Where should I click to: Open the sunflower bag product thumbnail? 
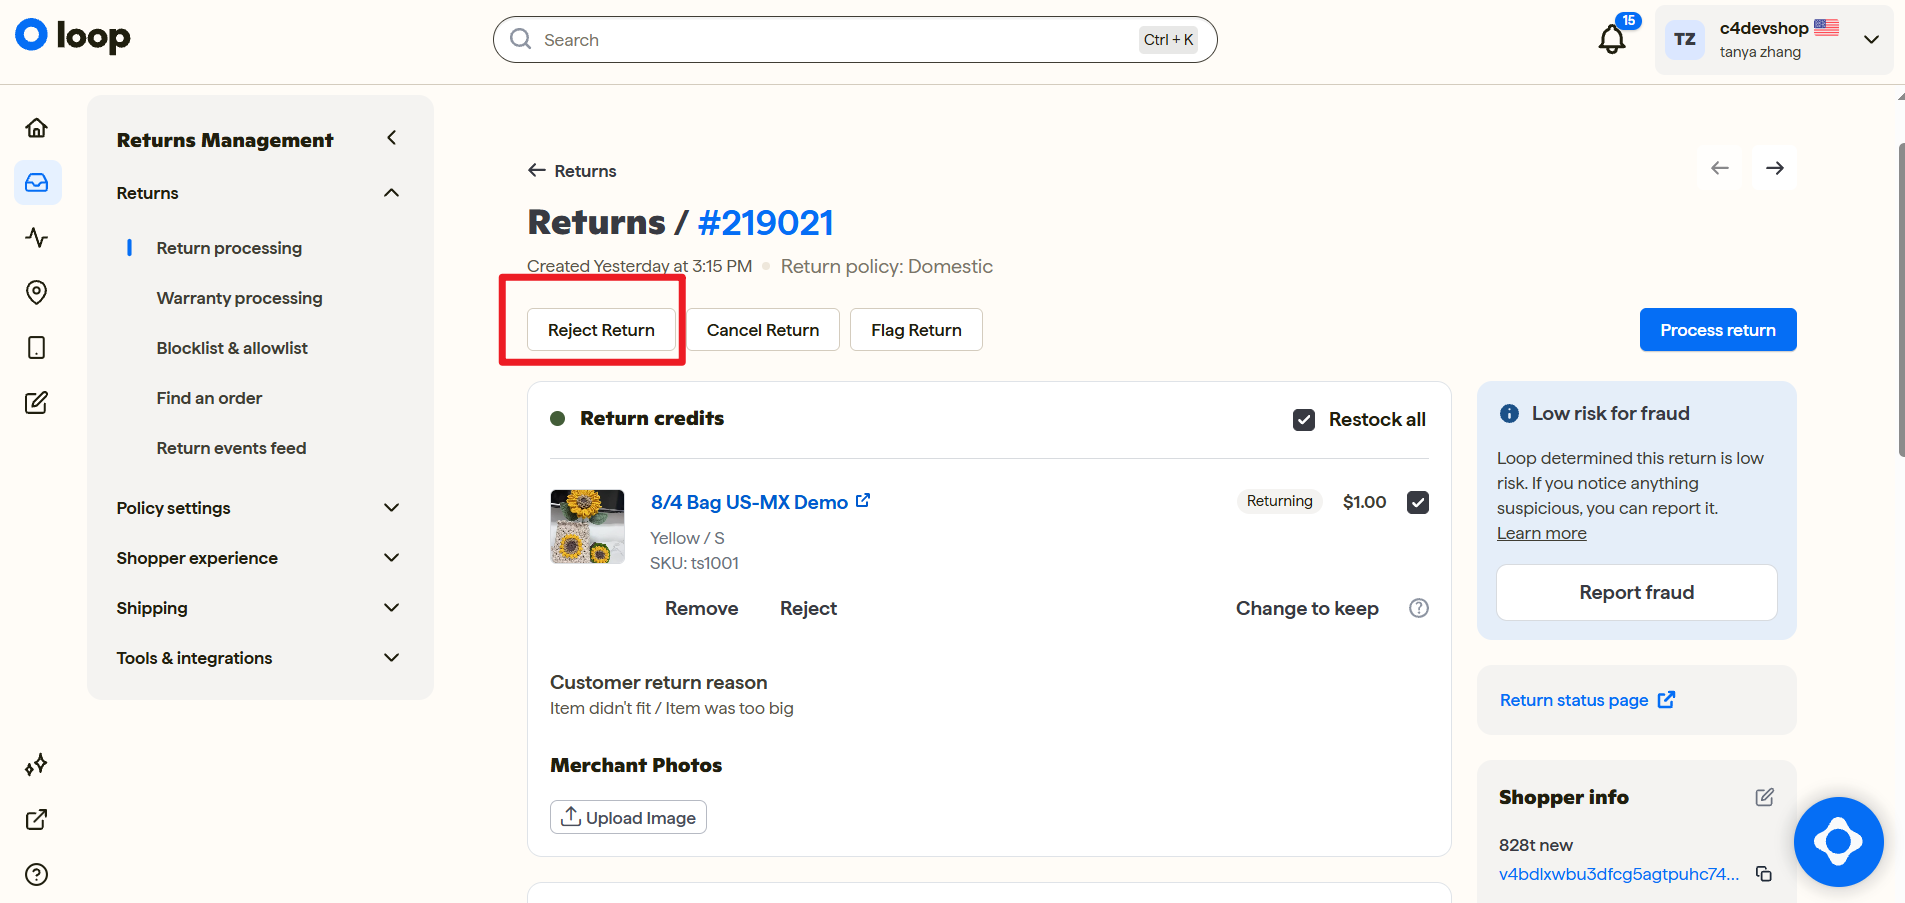point(587,527)
